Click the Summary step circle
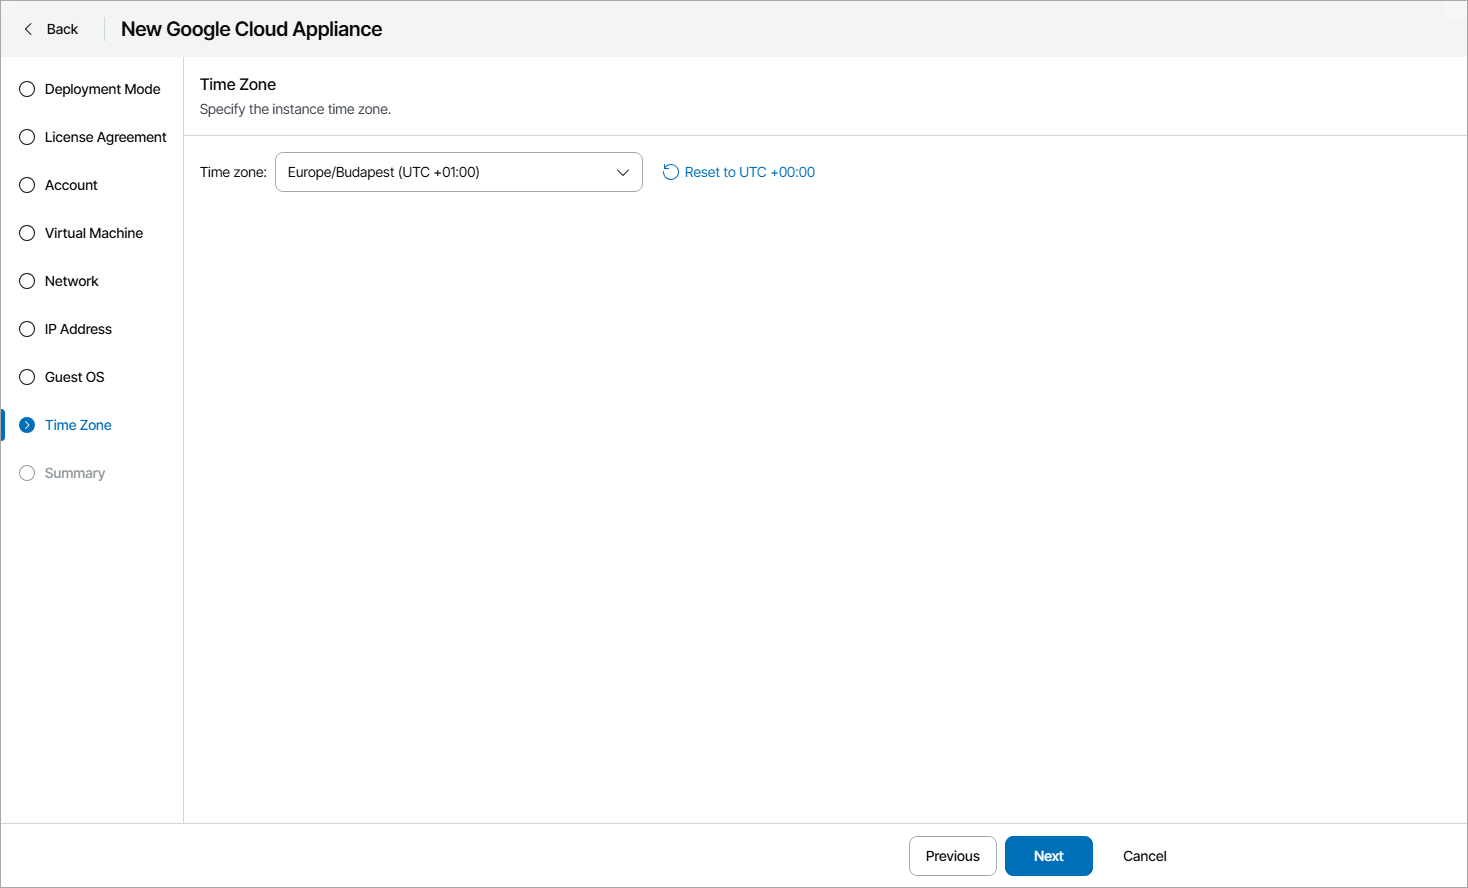The height and width of the screenshot is (888, 1468). click(27, 473)
